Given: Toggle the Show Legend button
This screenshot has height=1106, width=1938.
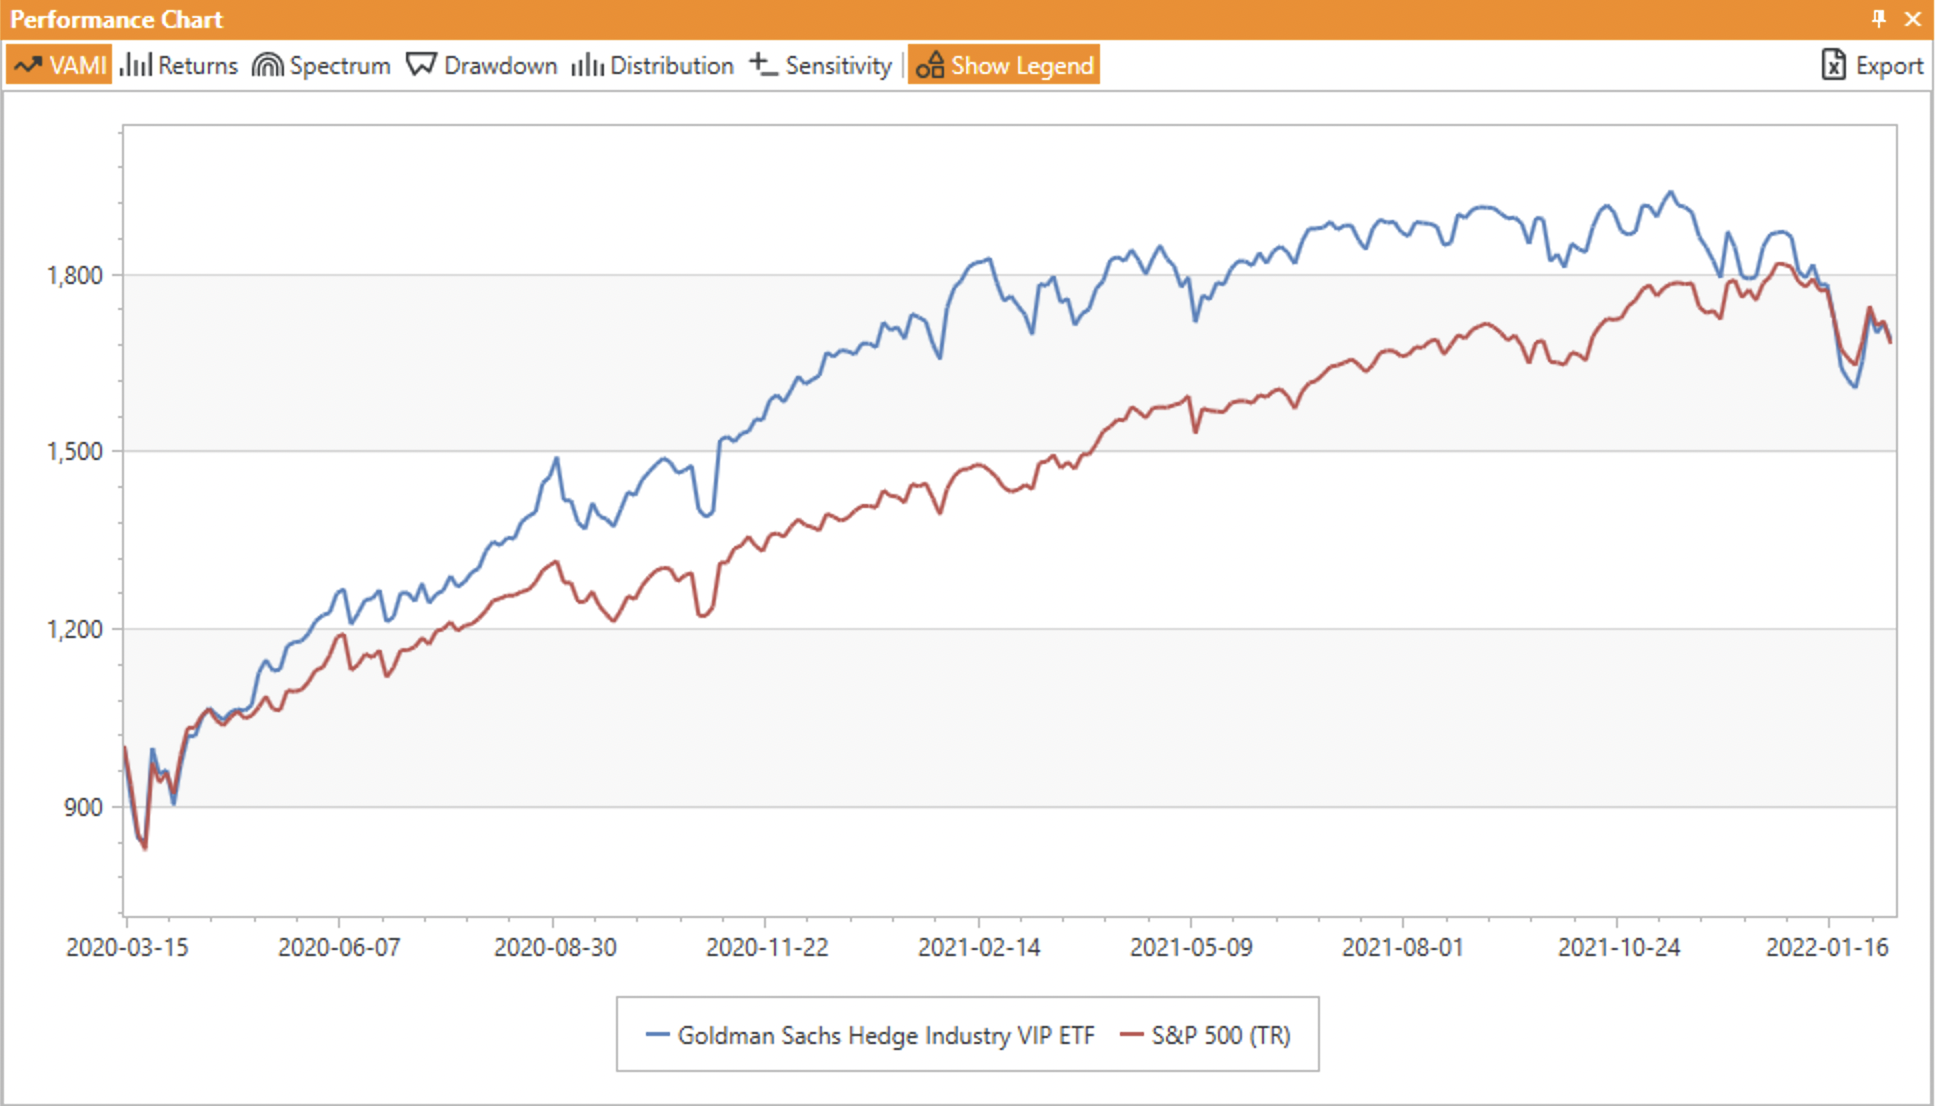Looking at the screenshot, I should (1003, 65).
